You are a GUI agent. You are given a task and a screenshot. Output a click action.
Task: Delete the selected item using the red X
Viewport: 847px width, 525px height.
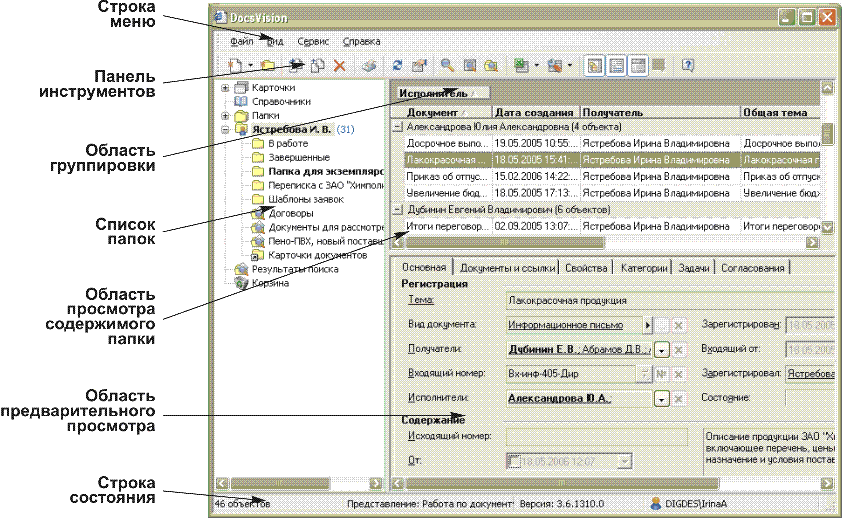(x=339, y=66)
